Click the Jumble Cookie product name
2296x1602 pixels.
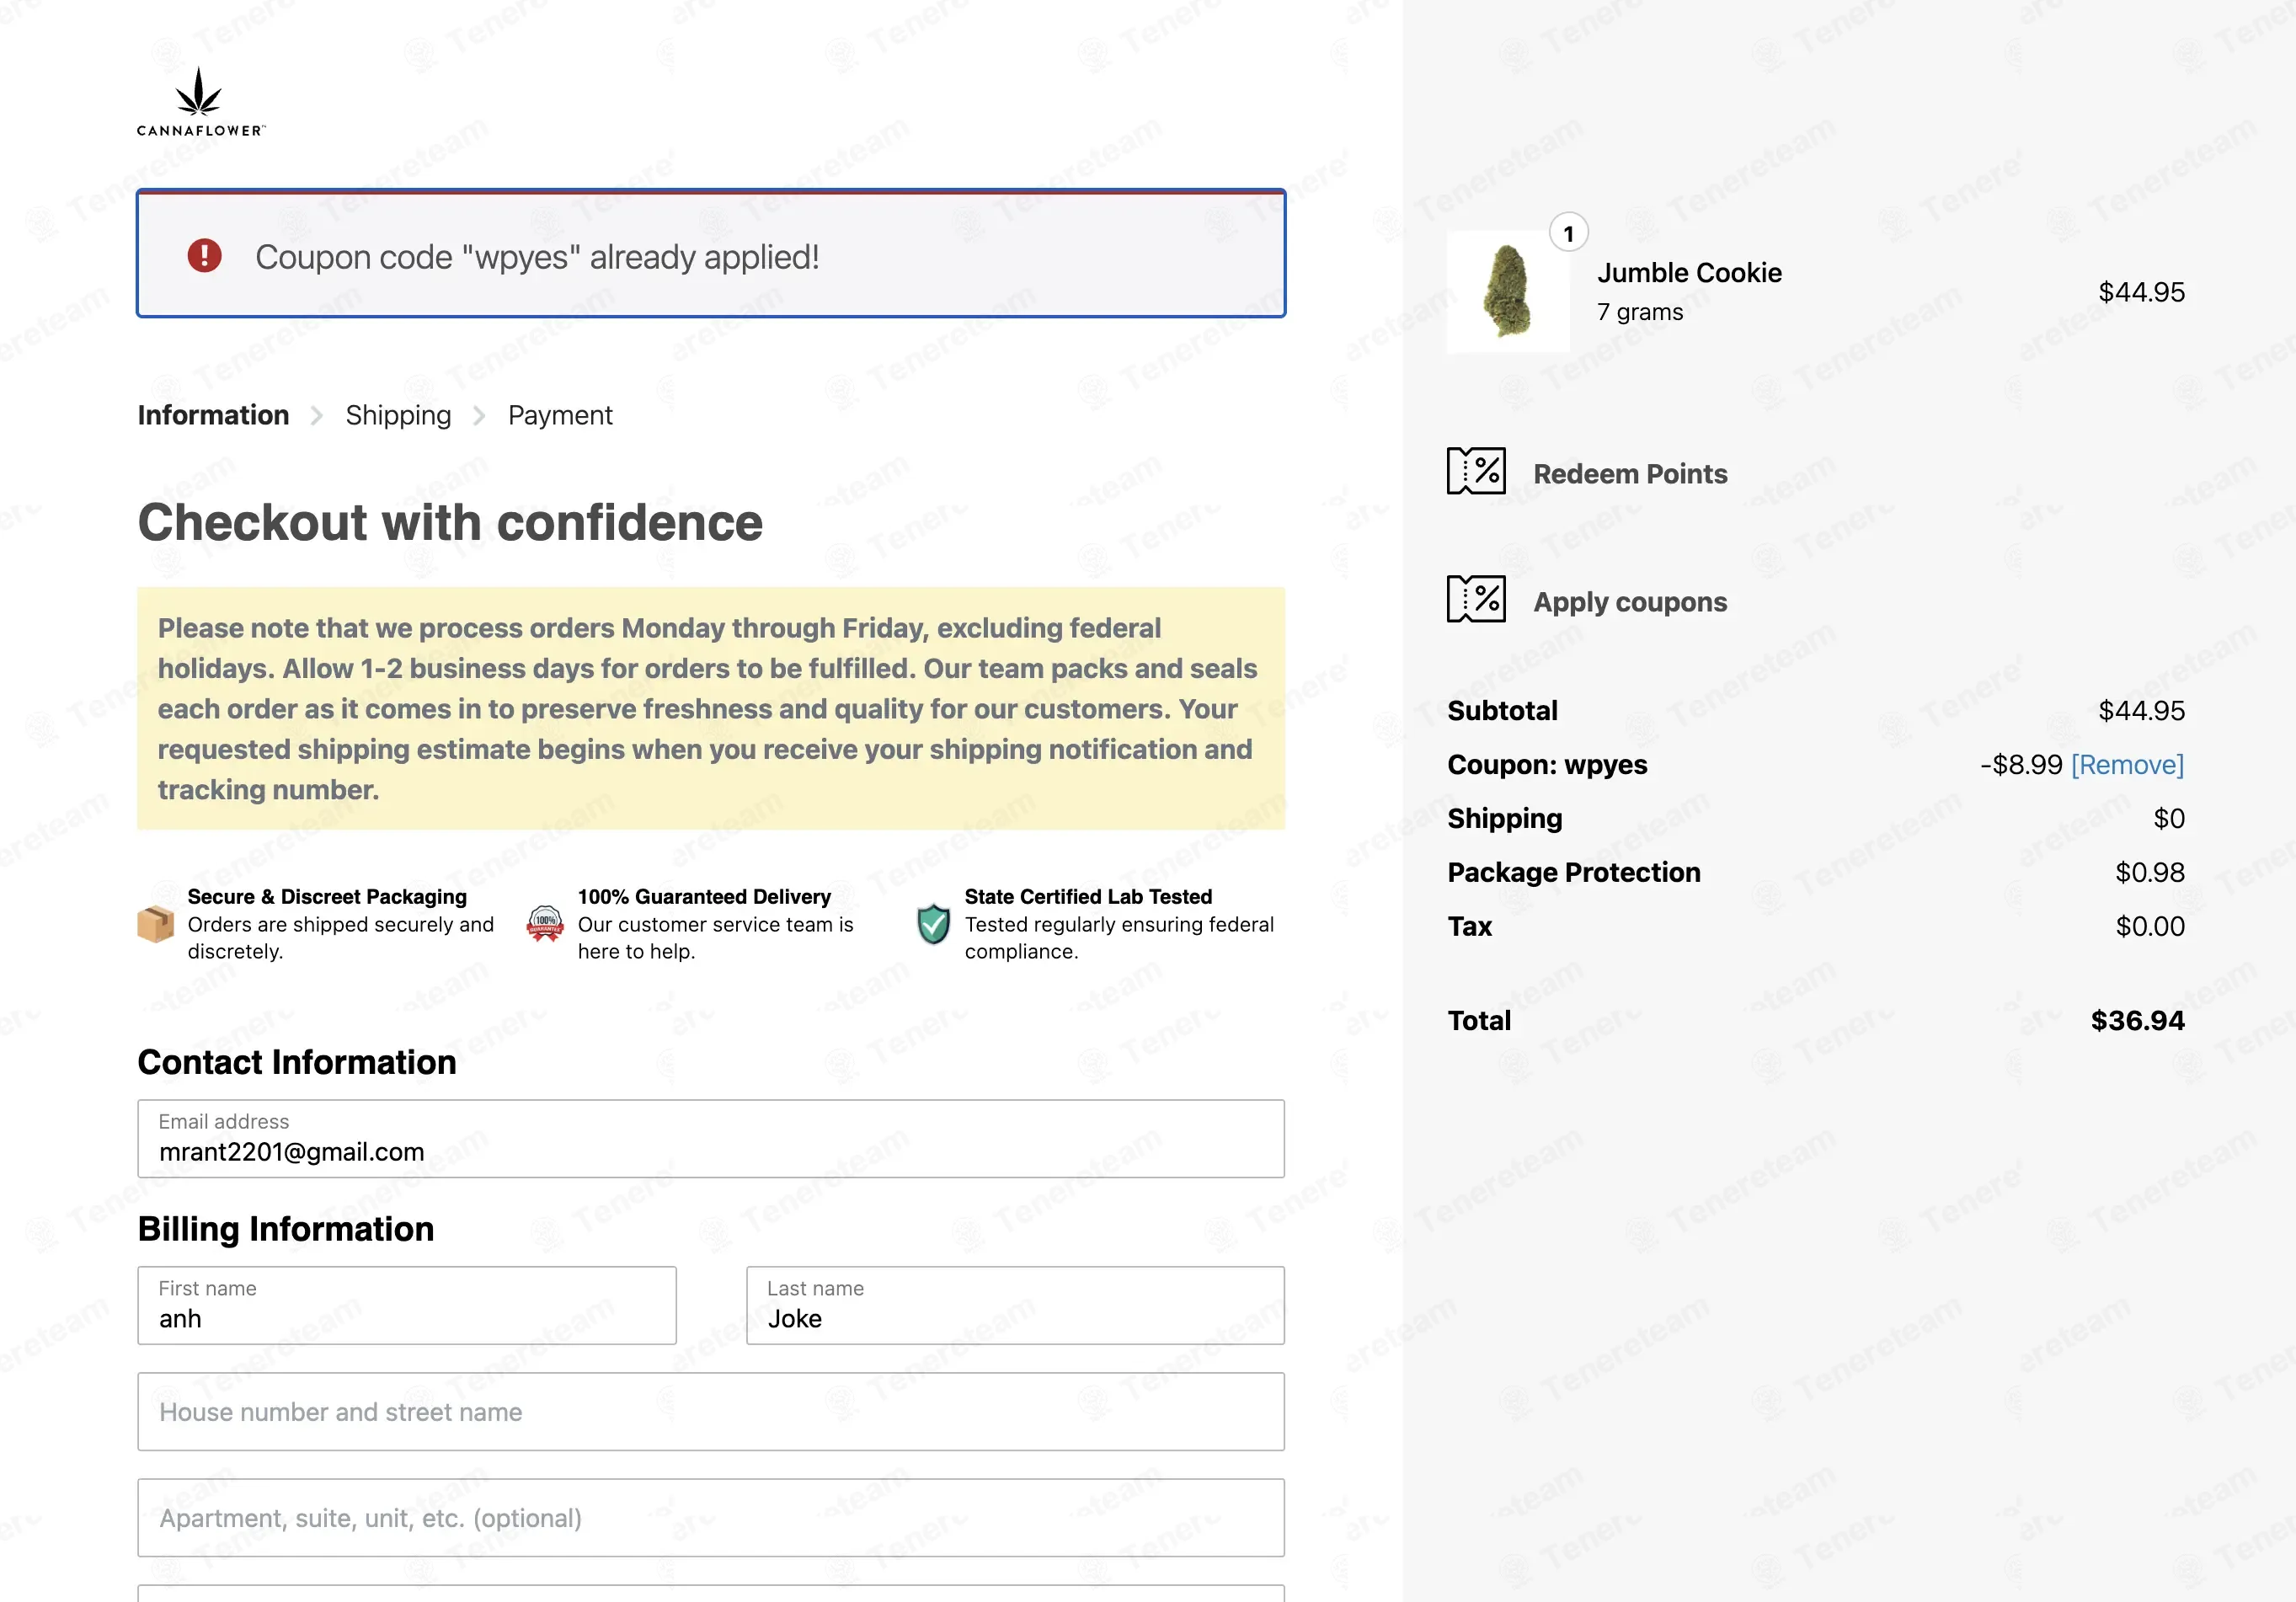click(x=1689, y=273)
